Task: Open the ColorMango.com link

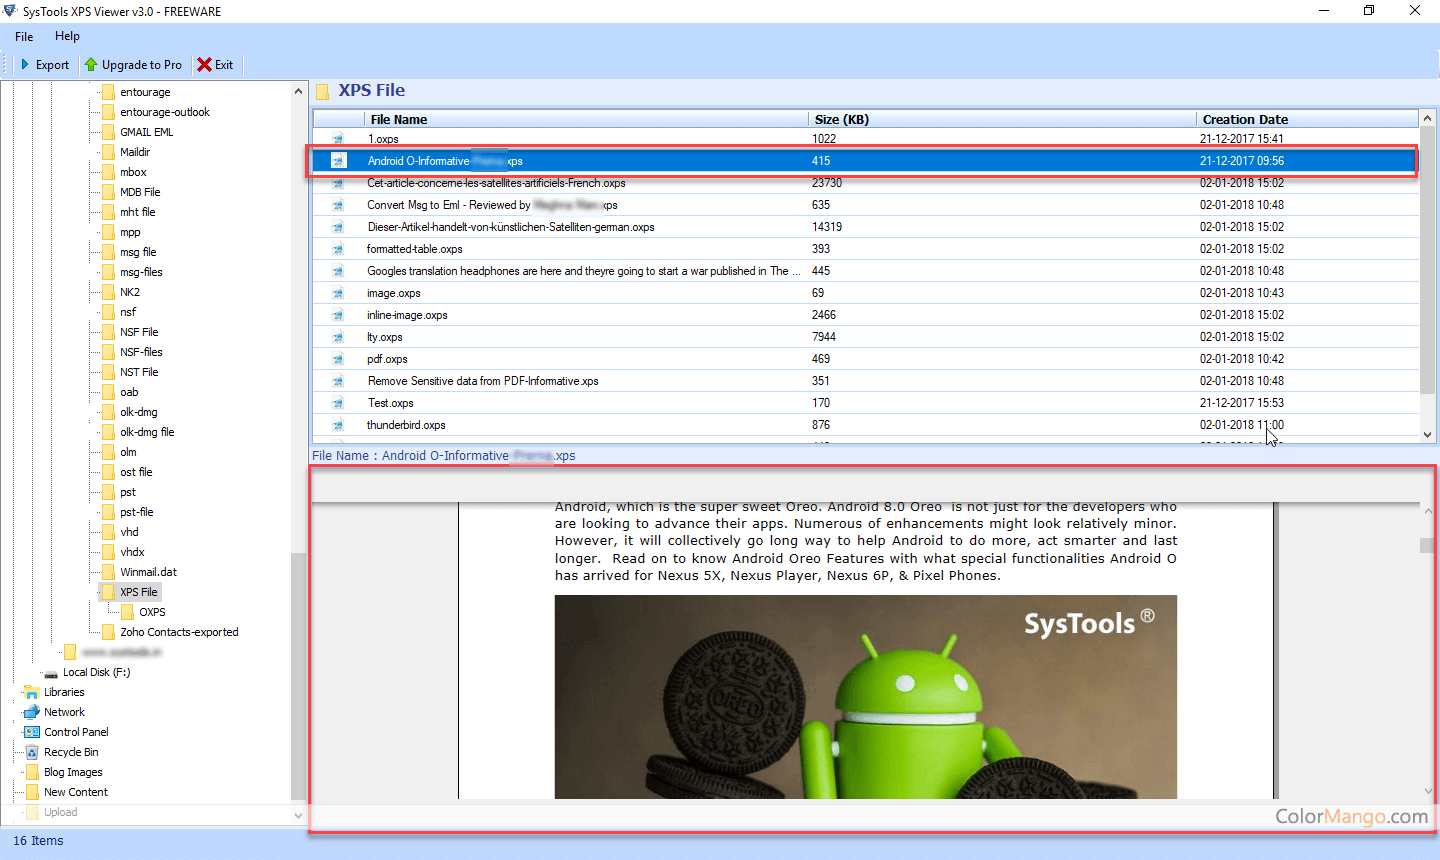Action: pyautogui.click(x=1352, y=817)
